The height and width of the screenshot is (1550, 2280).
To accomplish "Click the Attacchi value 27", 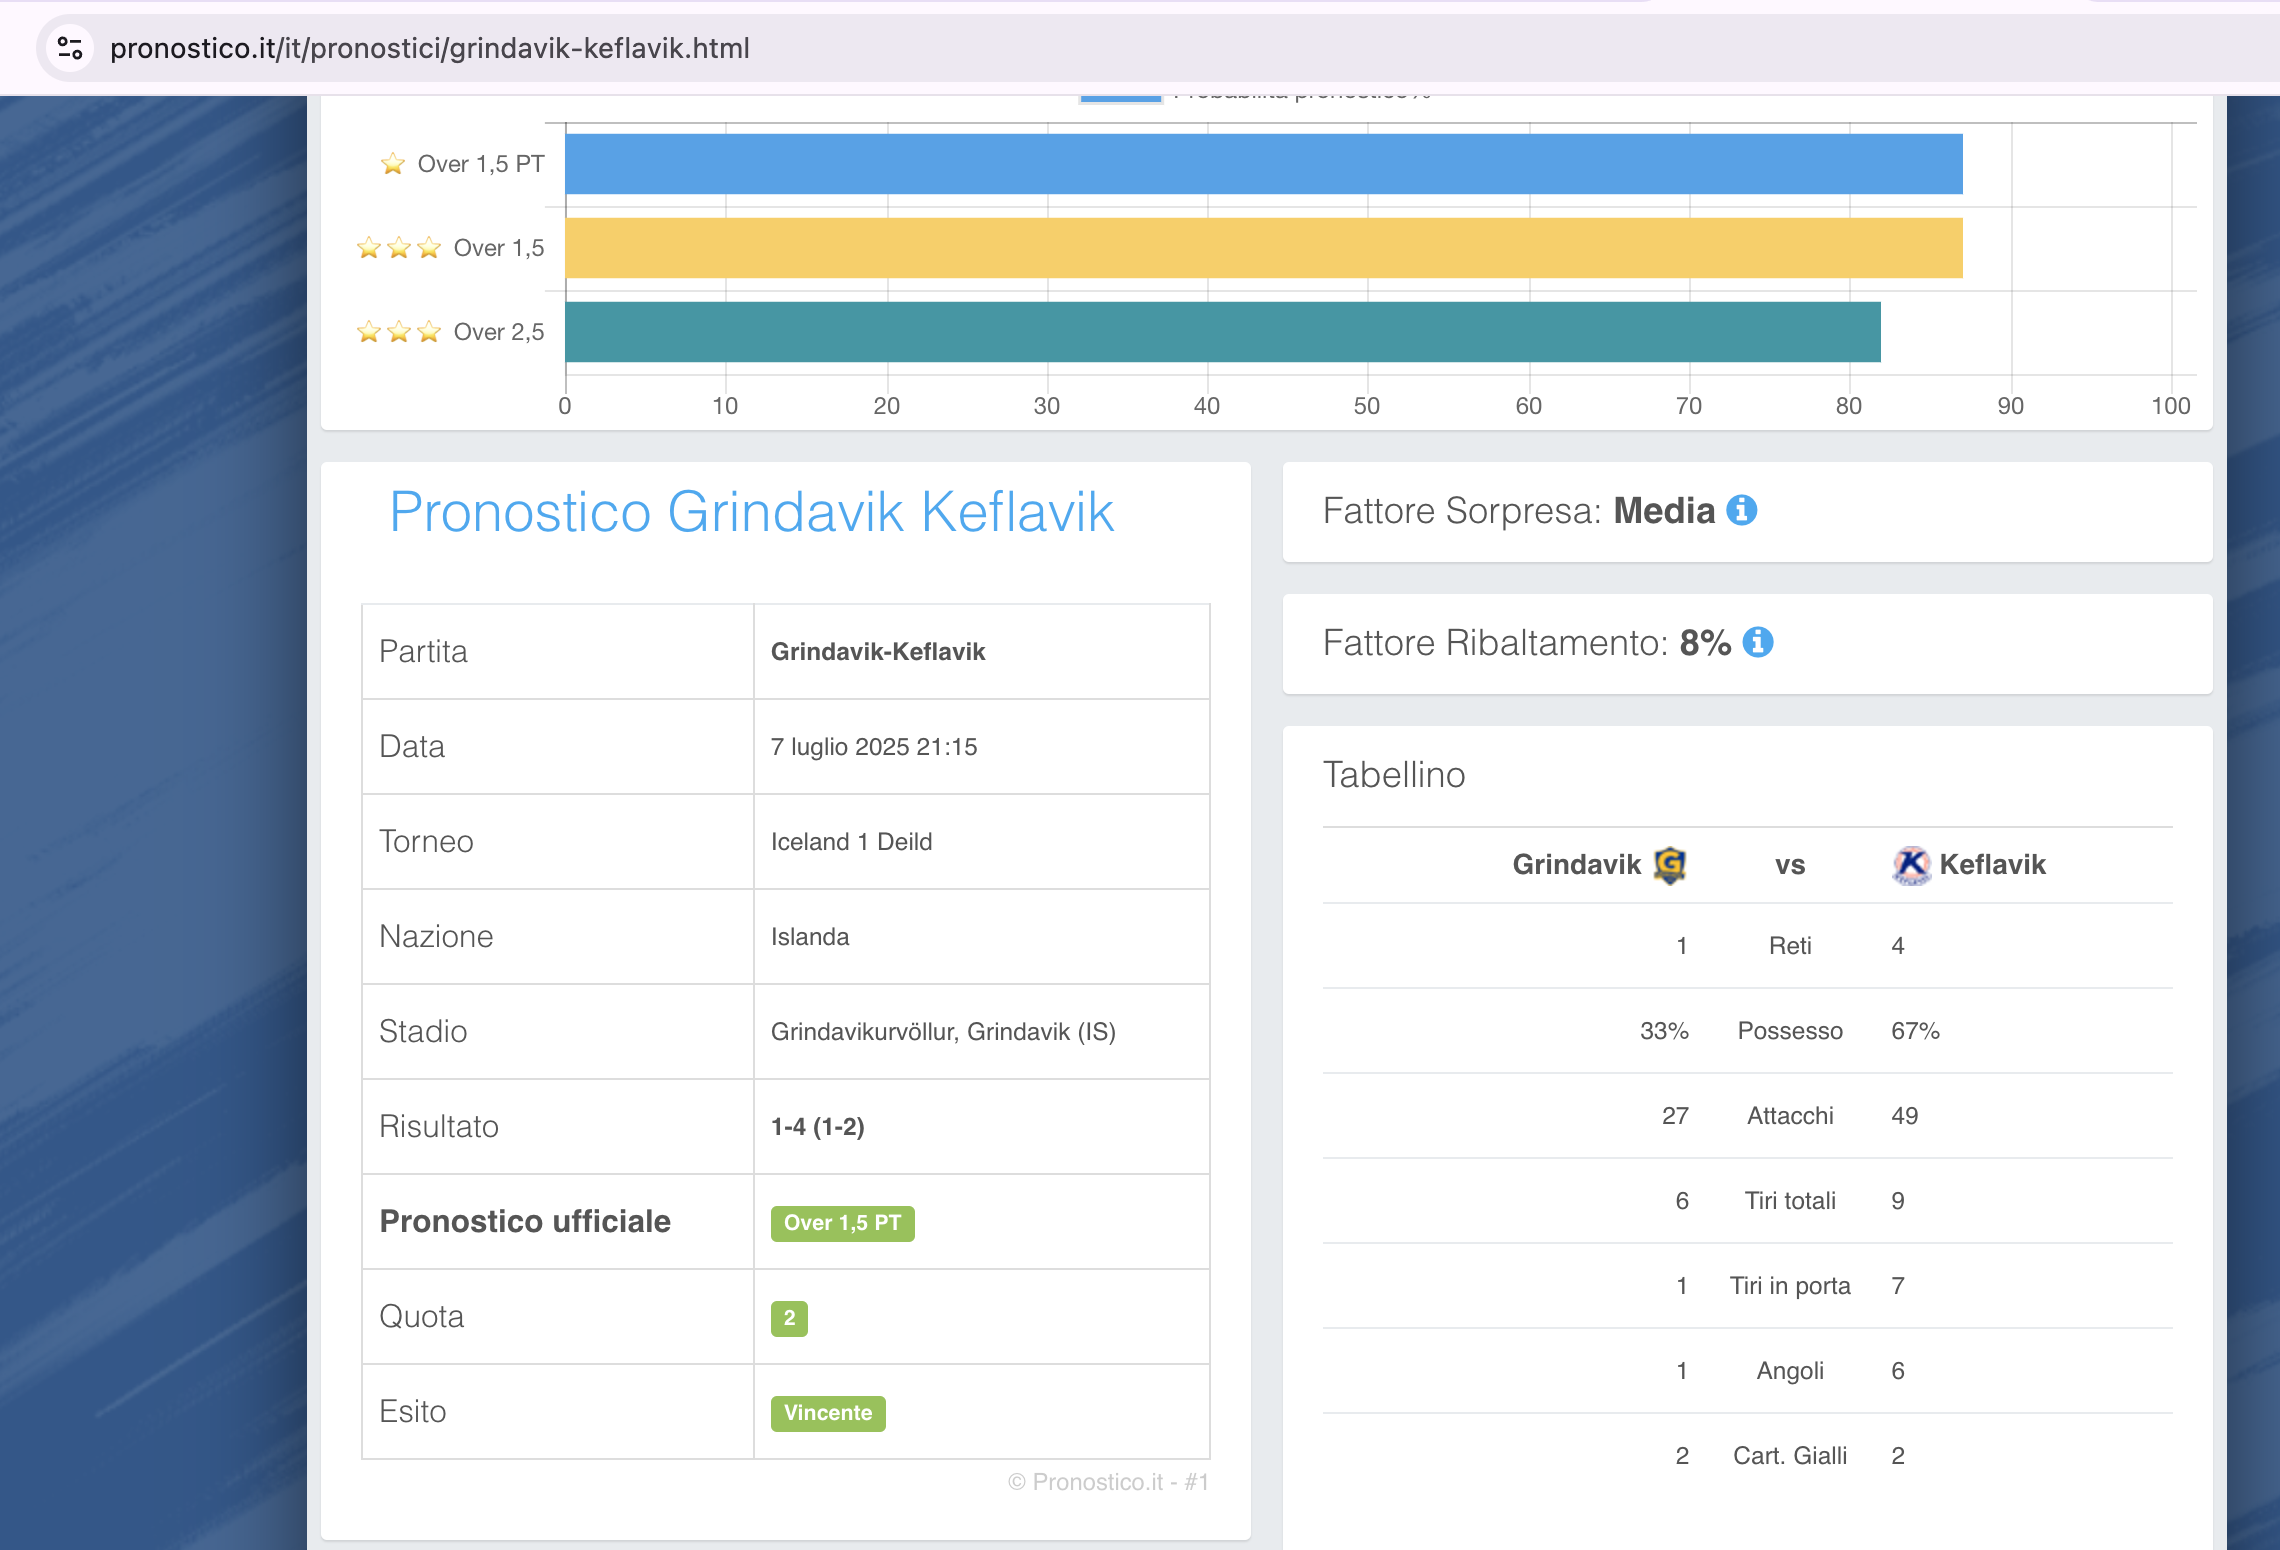I will coord(1675,1116).
